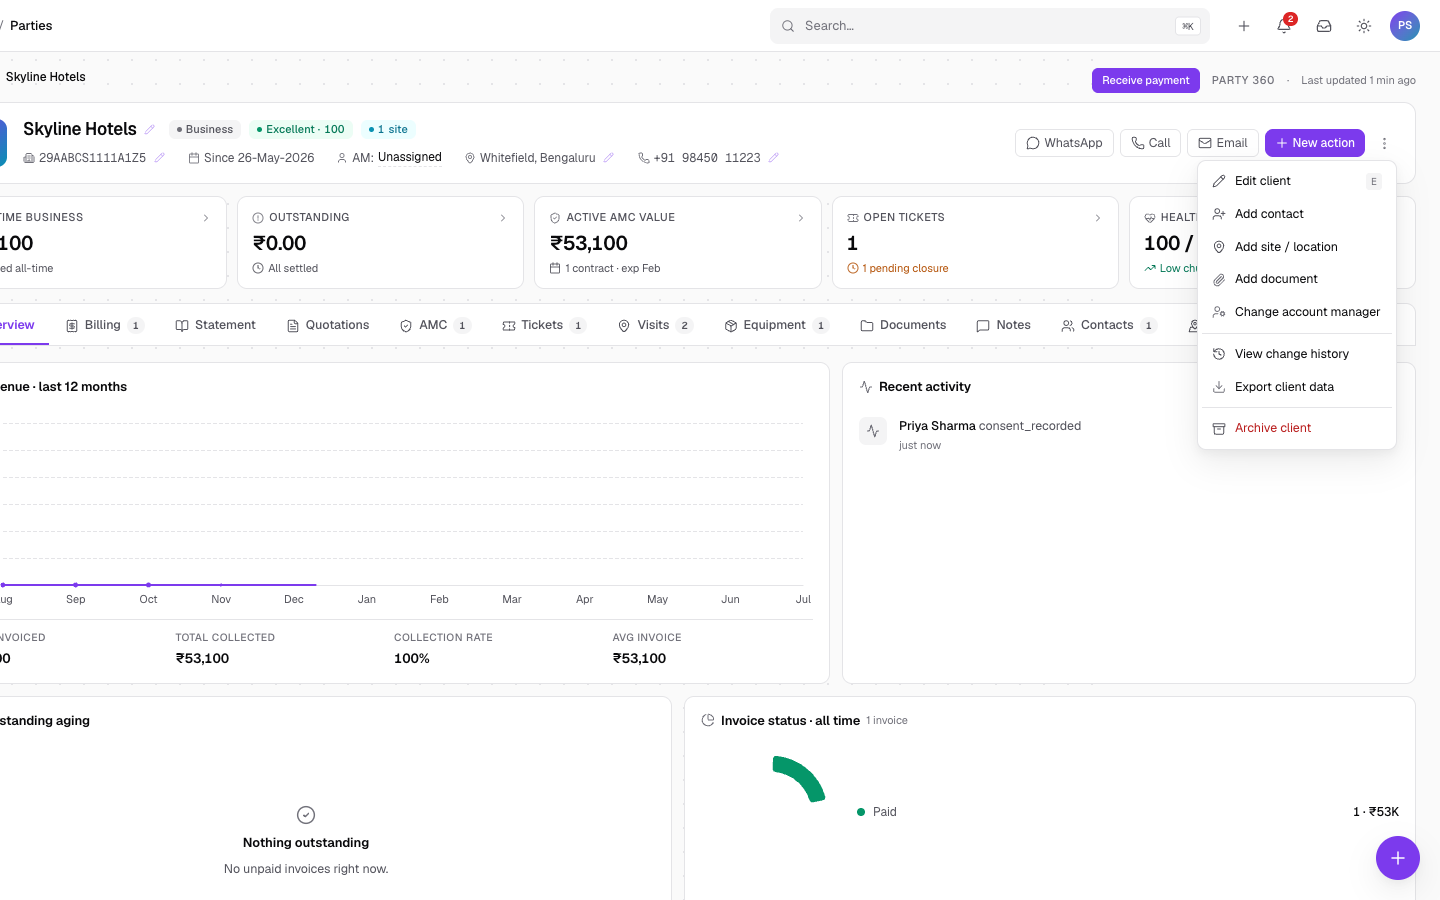
Task: Select Add document menu item
Action: point(1297,279)
